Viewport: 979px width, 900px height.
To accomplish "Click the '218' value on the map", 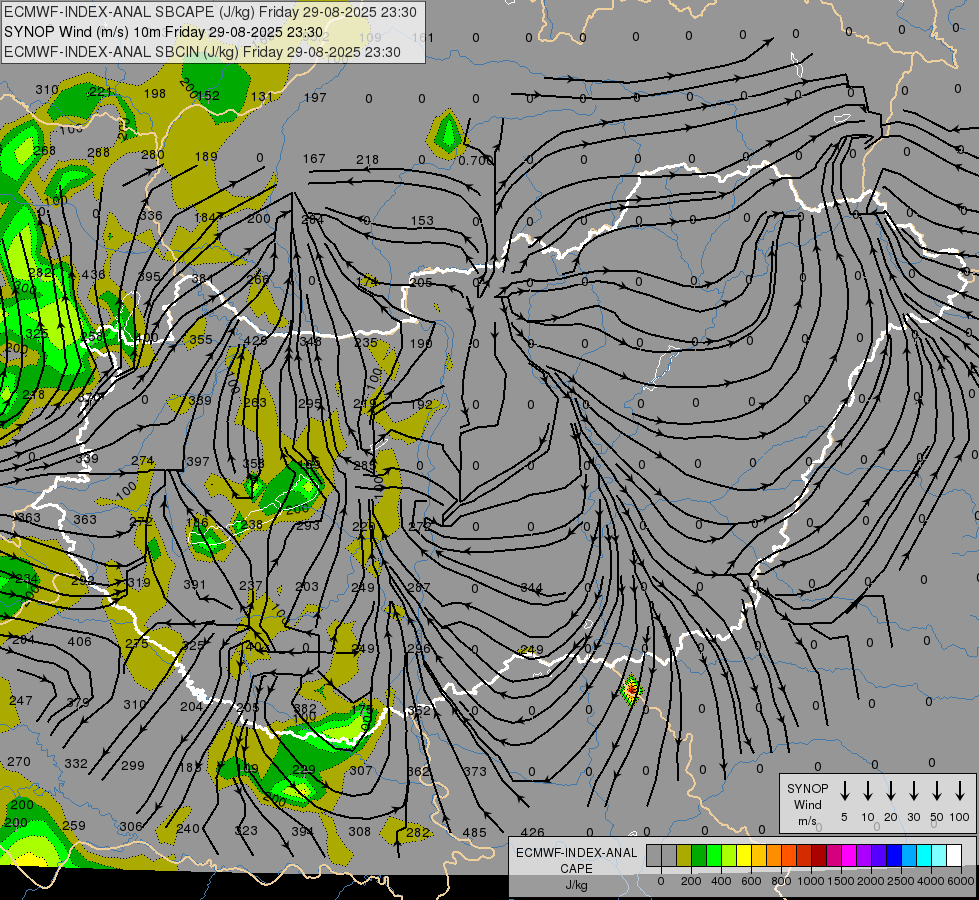I will 367,160.
